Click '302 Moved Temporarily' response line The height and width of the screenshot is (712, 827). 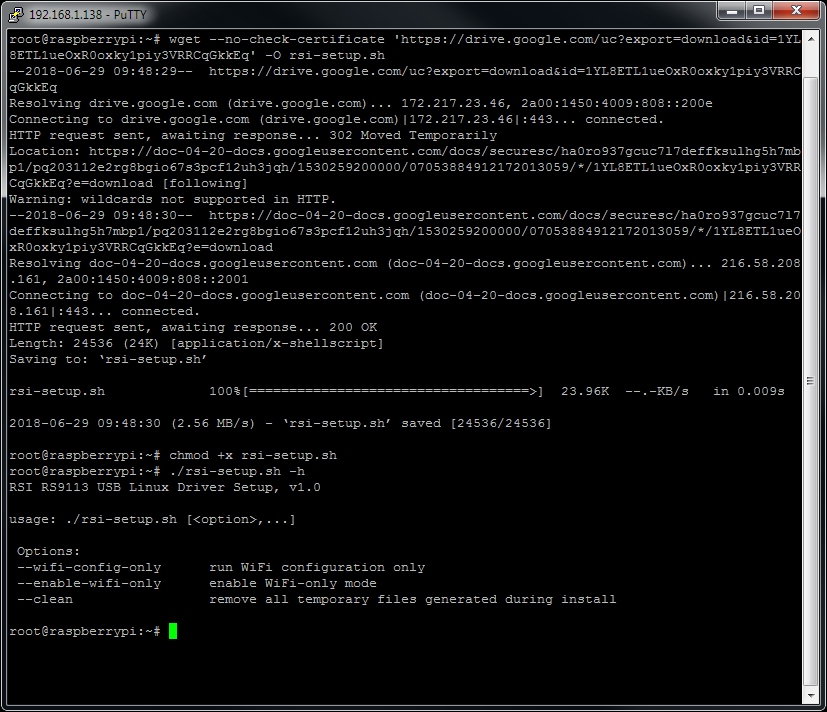click(253, 136)
